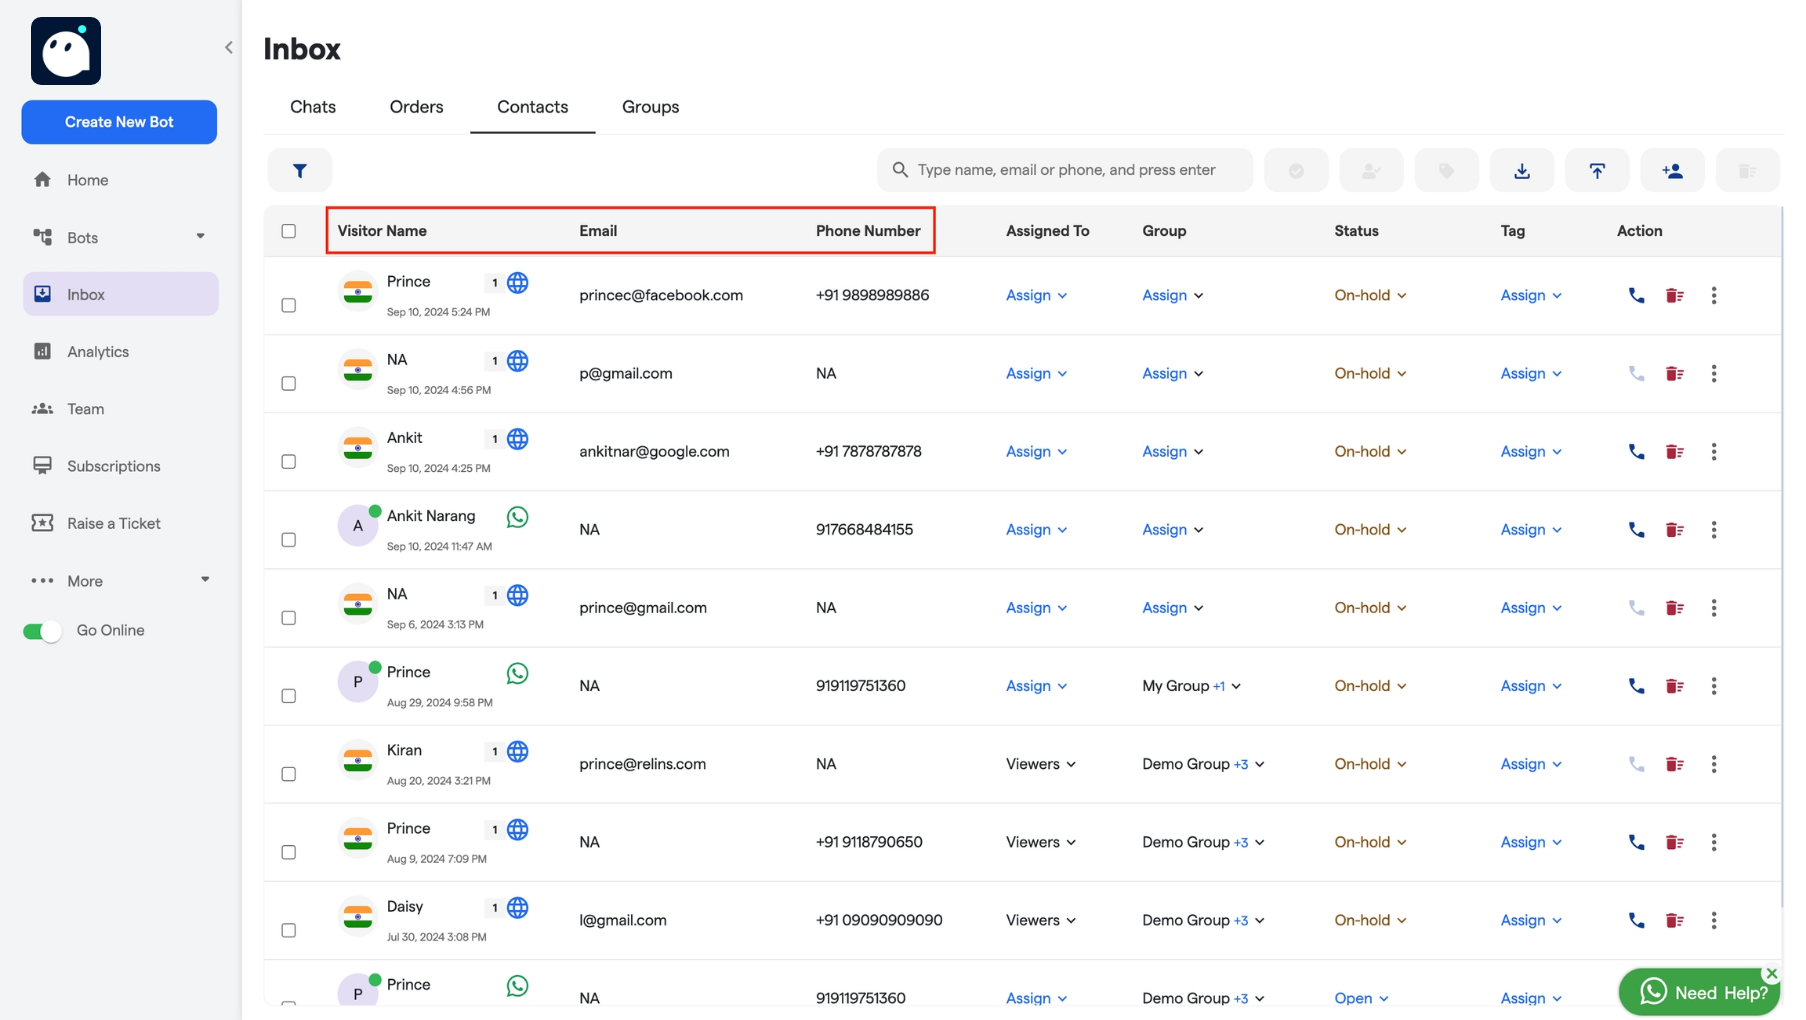Open more options for ankitnar@google.com row
1806x1020 pixels.
(1713, 451)
